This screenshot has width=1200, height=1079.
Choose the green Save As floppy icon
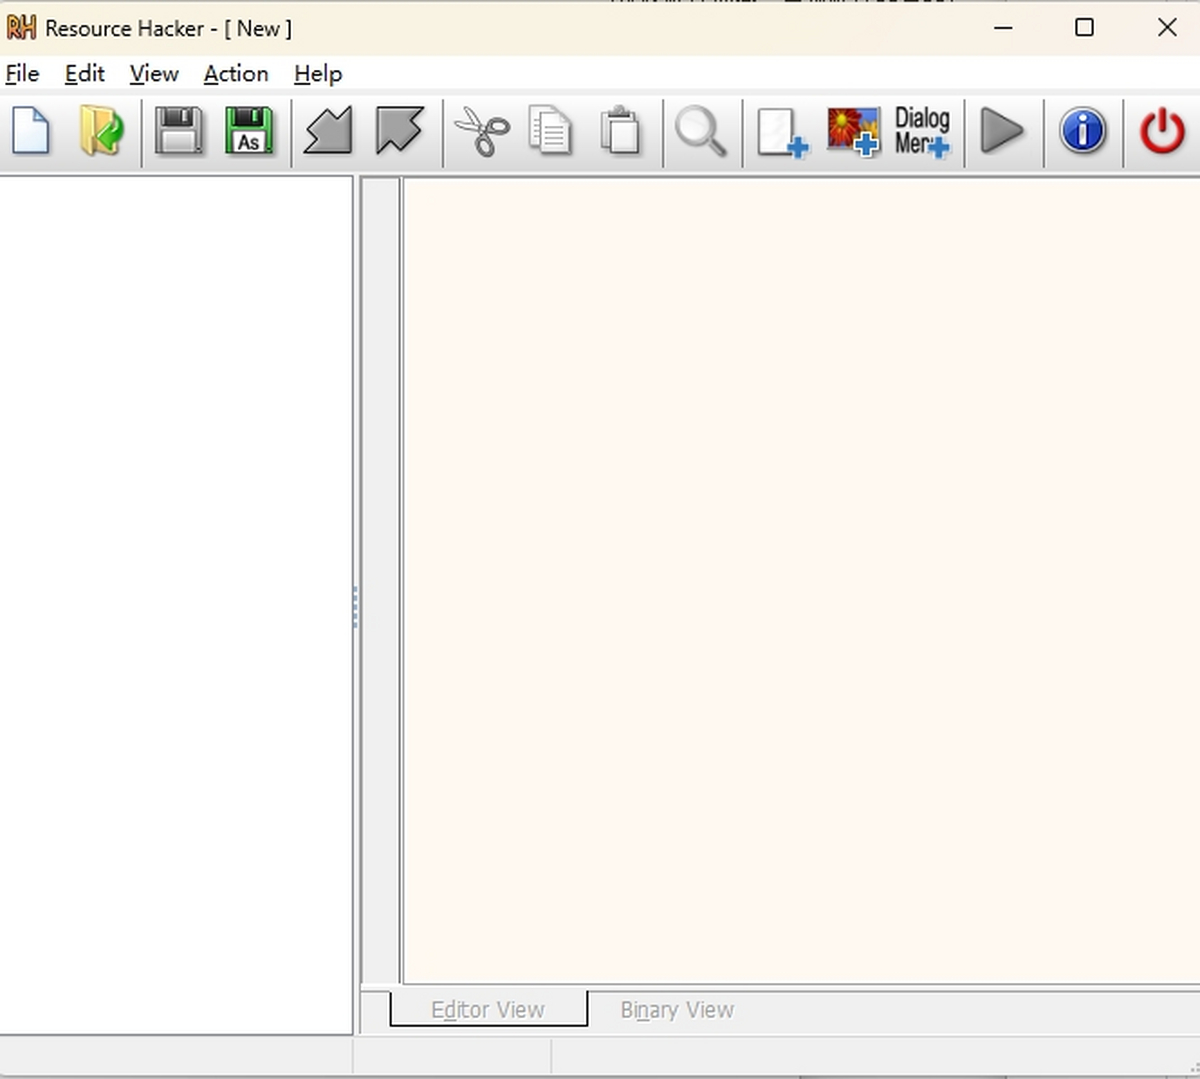point(249,131)
